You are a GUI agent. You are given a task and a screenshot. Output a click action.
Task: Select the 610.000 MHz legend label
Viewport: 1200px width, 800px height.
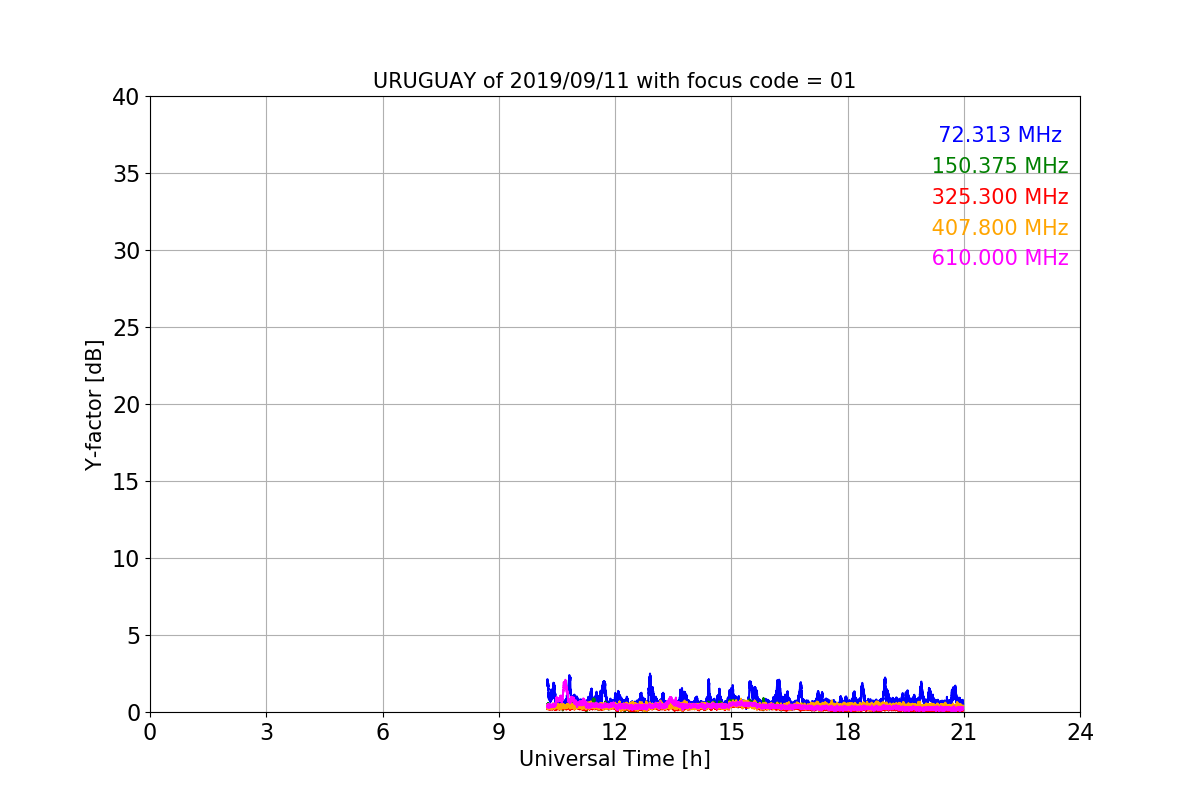(x=1000, y=258)
